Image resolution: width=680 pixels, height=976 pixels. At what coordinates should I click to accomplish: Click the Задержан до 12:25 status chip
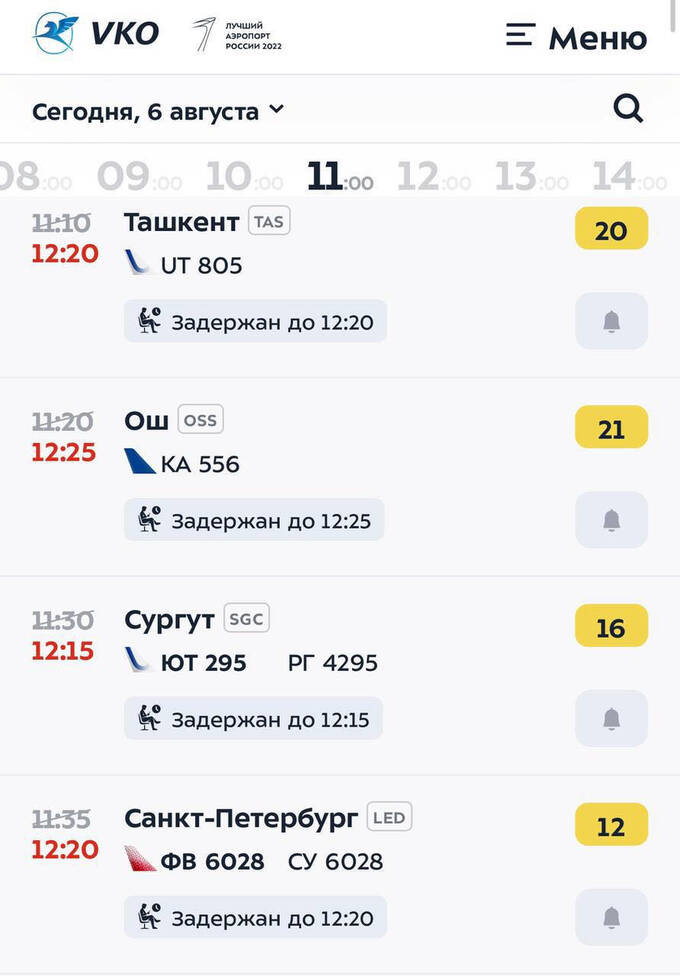[x=254, y=520]
